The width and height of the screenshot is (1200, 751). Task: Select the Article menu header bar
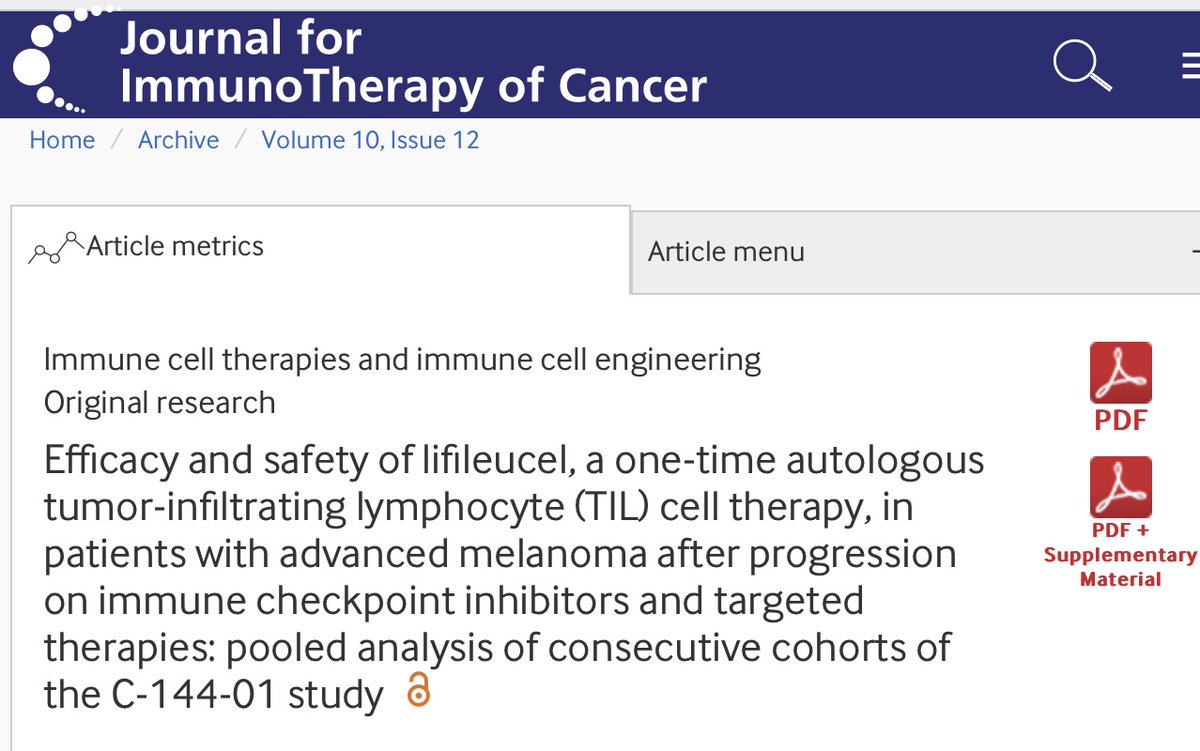(x=900, y=251)
